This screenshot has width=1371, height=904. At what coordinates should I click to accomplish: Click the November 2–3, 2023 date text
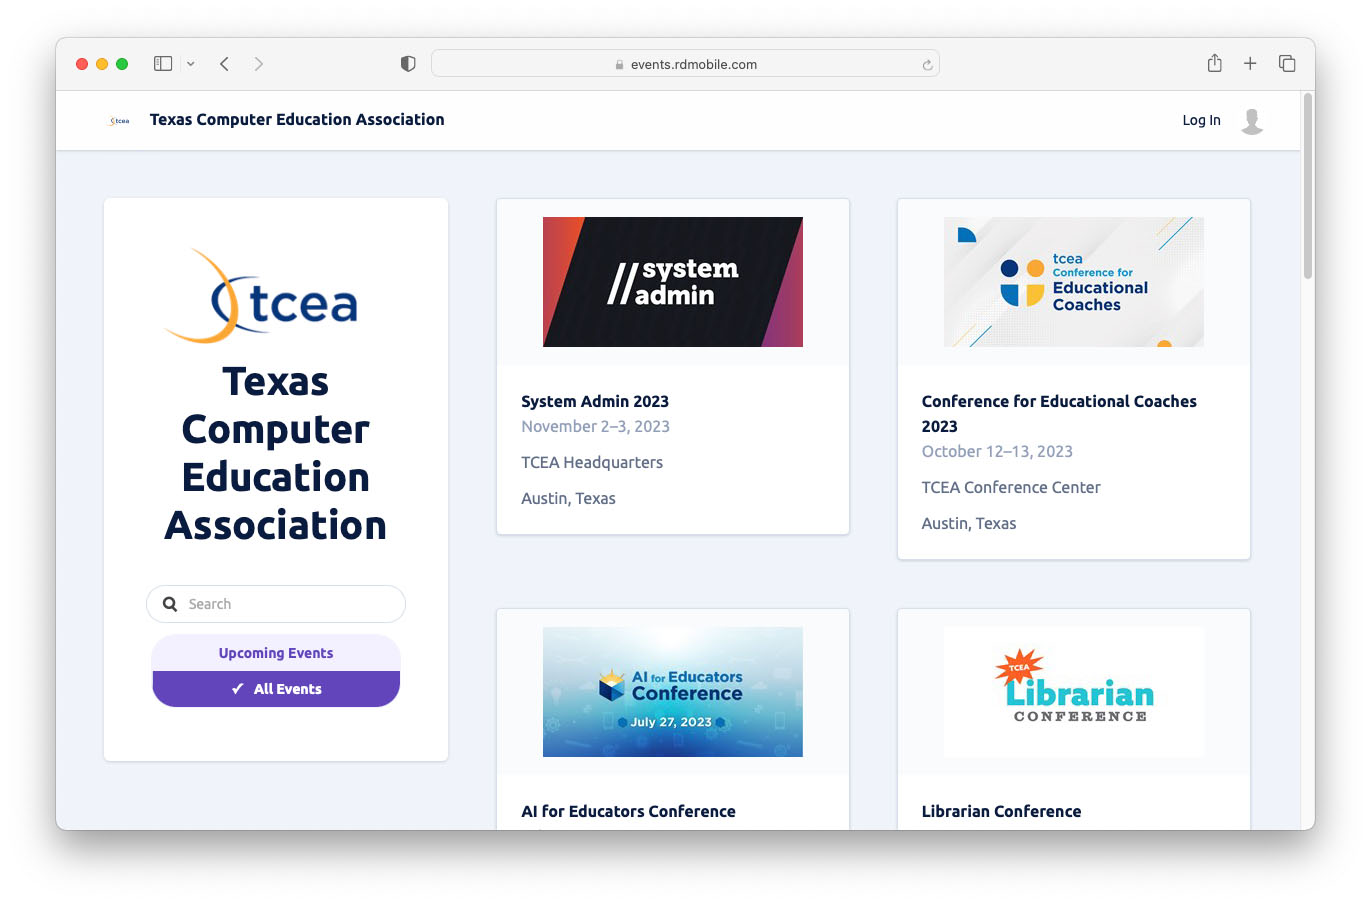tap(595, 426)
